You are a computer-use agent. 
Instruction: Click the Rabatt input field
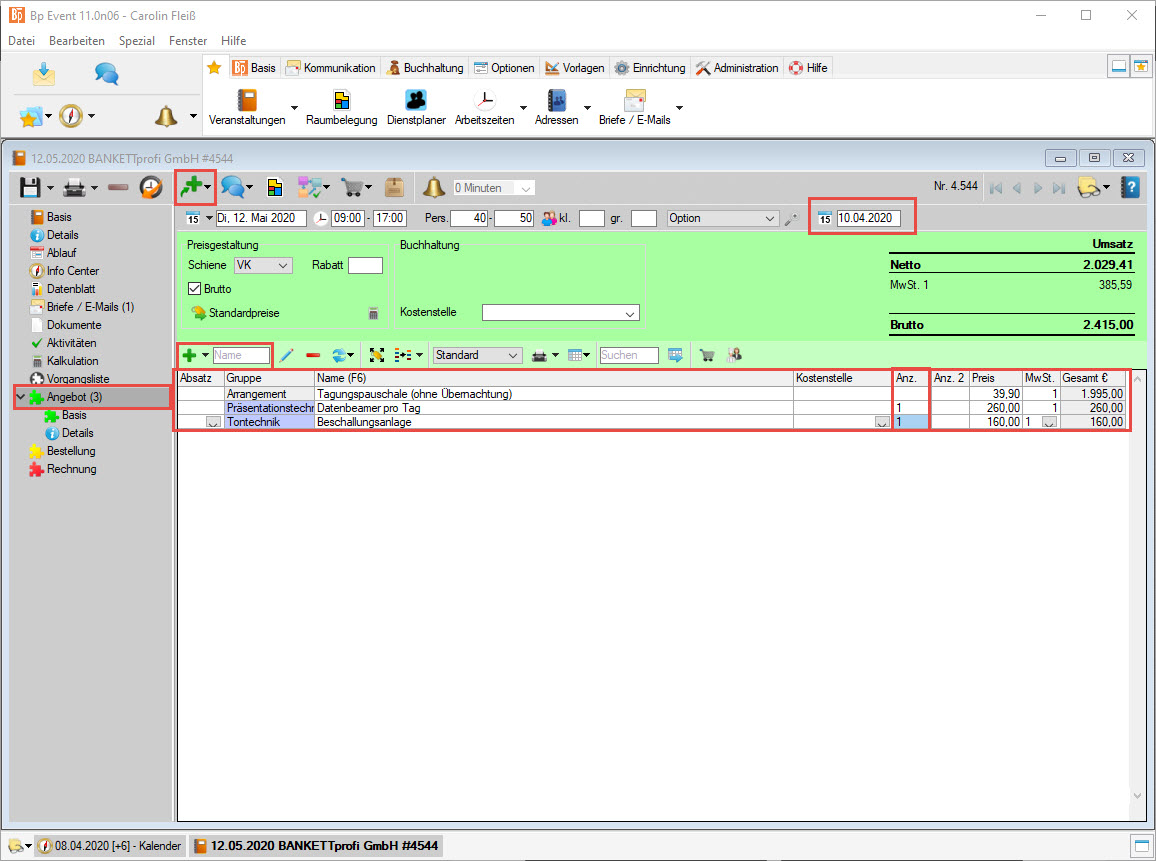tap(365, 266)
